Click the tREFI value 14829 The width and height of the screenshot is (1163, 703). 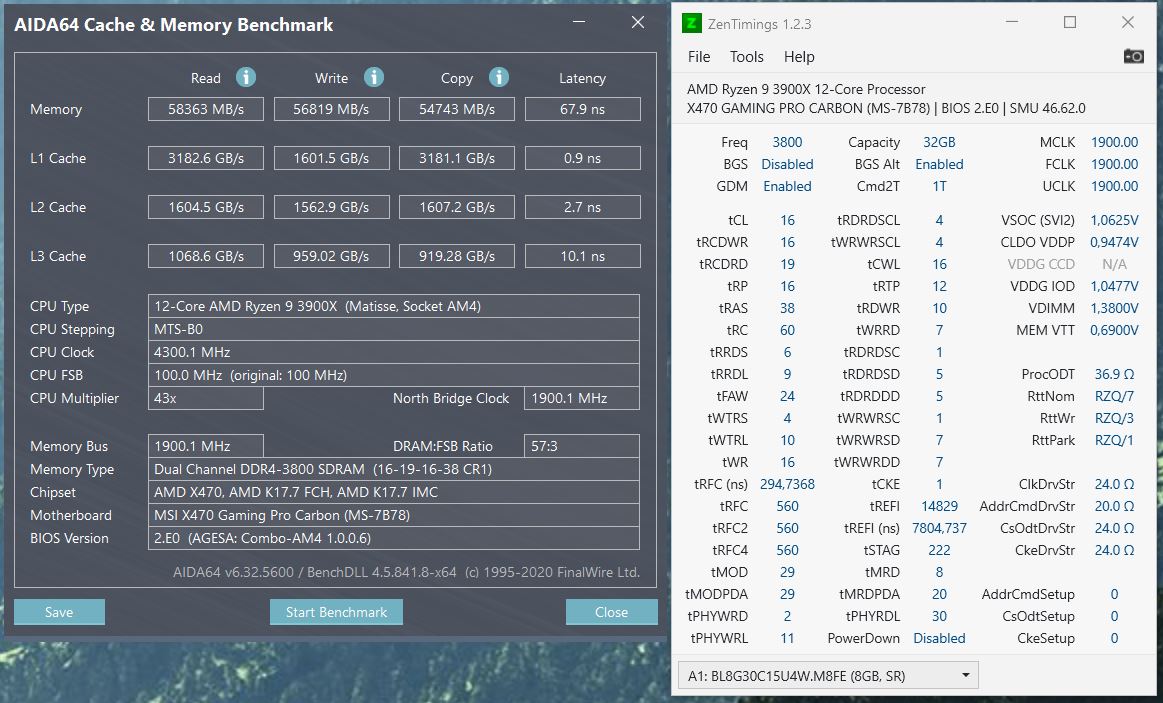click(x=939, y=506)
